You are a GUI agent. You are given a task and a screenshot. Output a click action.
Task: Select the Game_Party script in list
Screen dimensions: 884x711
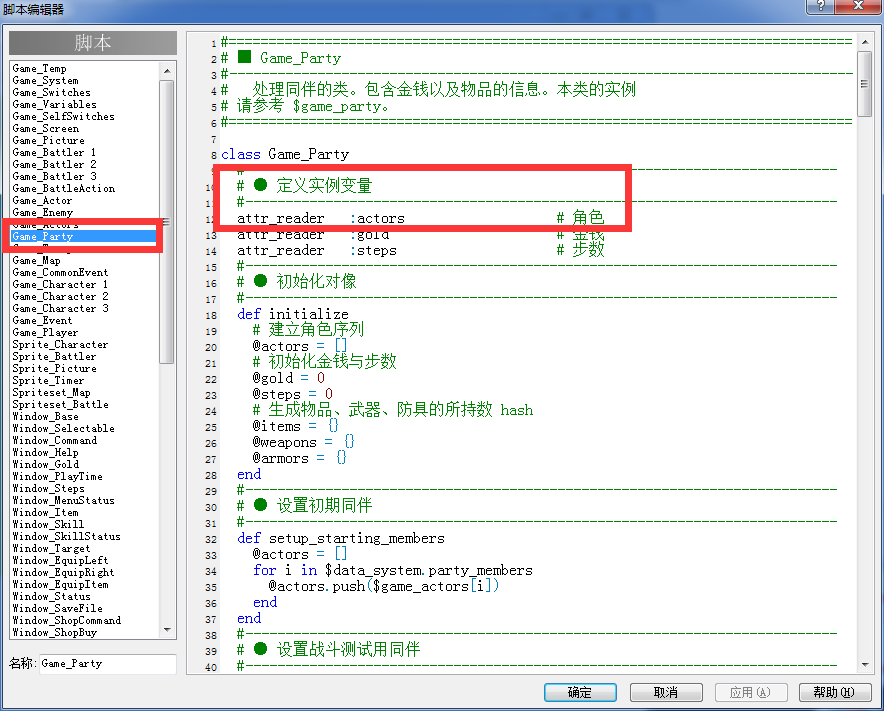tap(83, 237)
